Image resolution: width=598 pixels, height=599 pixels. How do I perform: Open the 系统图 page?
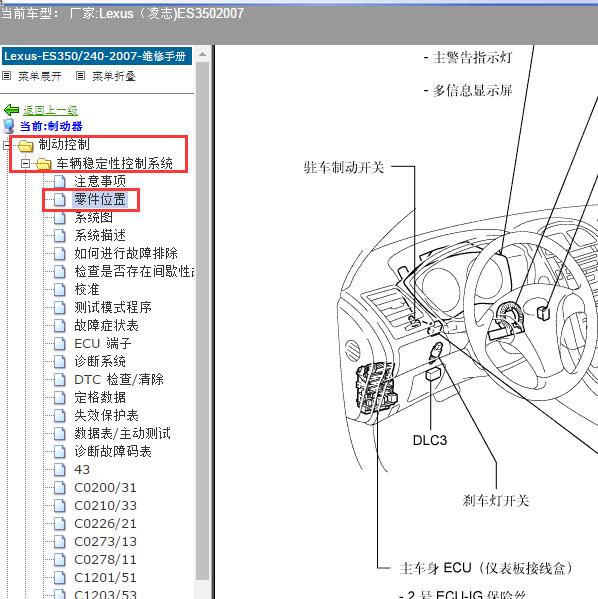(x=94, y=217)
